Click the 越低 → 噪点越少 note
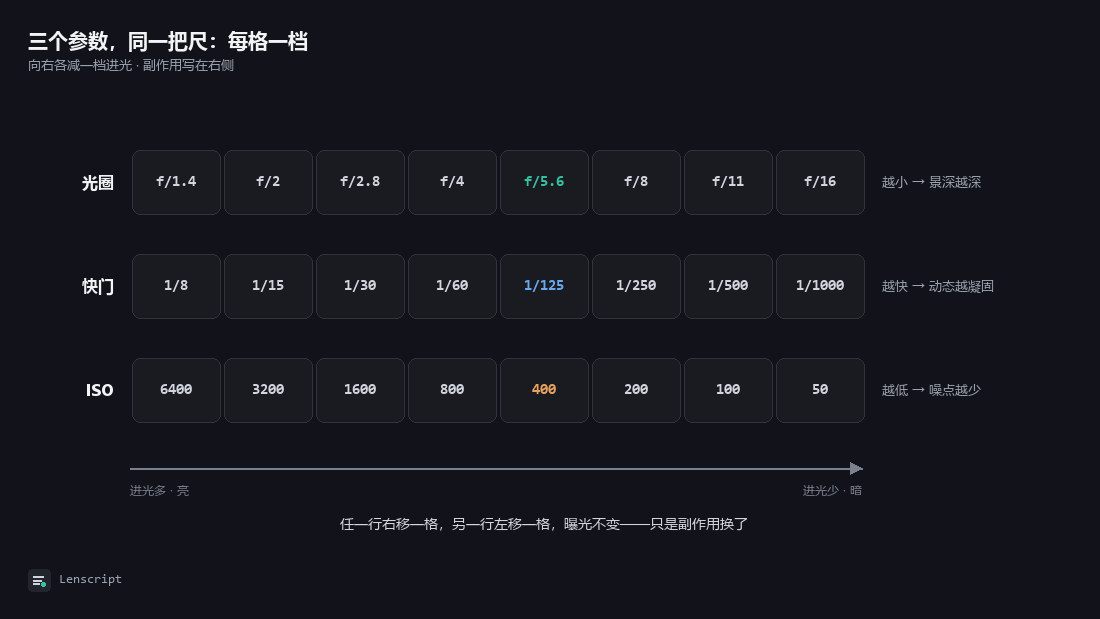 931,390
